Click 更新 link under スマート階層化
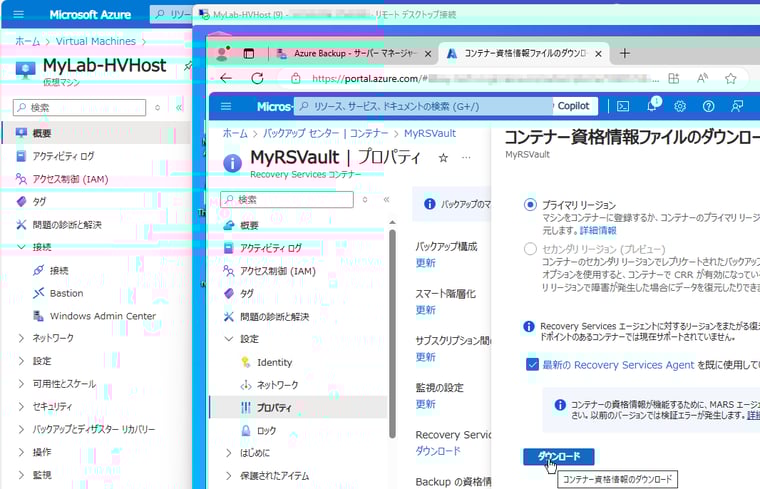 pyautogui.click(x=426, y=310)
